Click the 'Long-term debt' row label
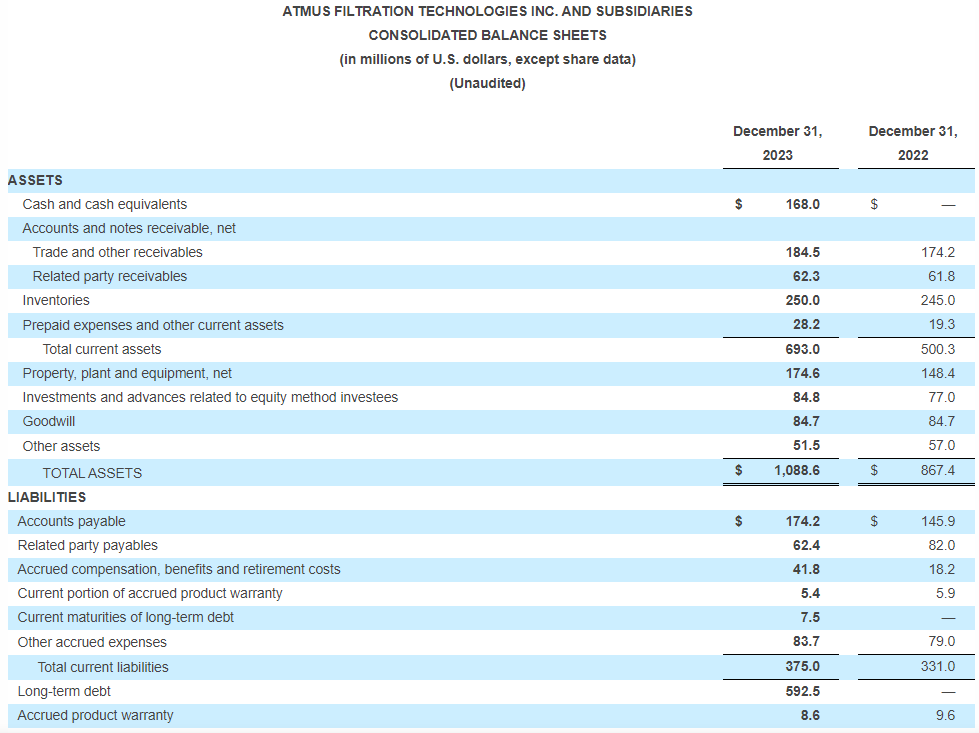The height and width of the screenshot is (733, 979). pos(64,691)
